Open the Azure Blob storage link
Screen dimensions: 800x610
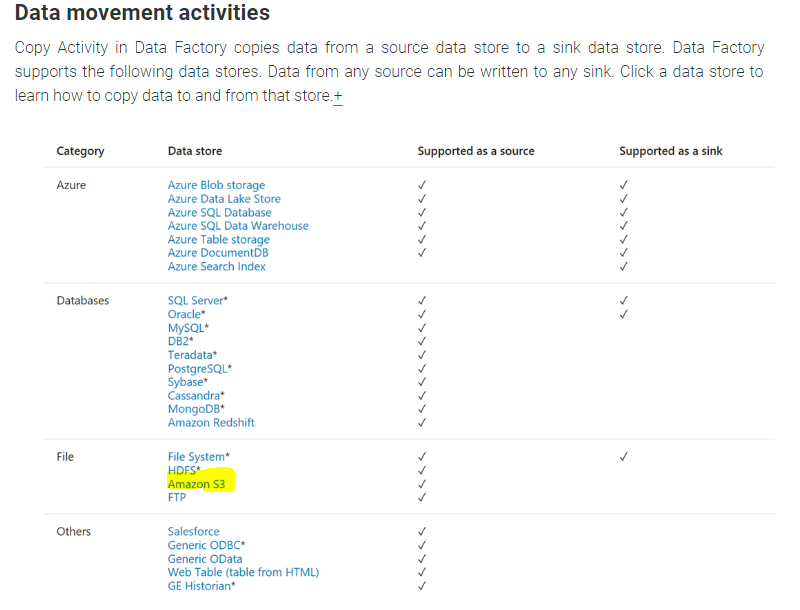216,185
